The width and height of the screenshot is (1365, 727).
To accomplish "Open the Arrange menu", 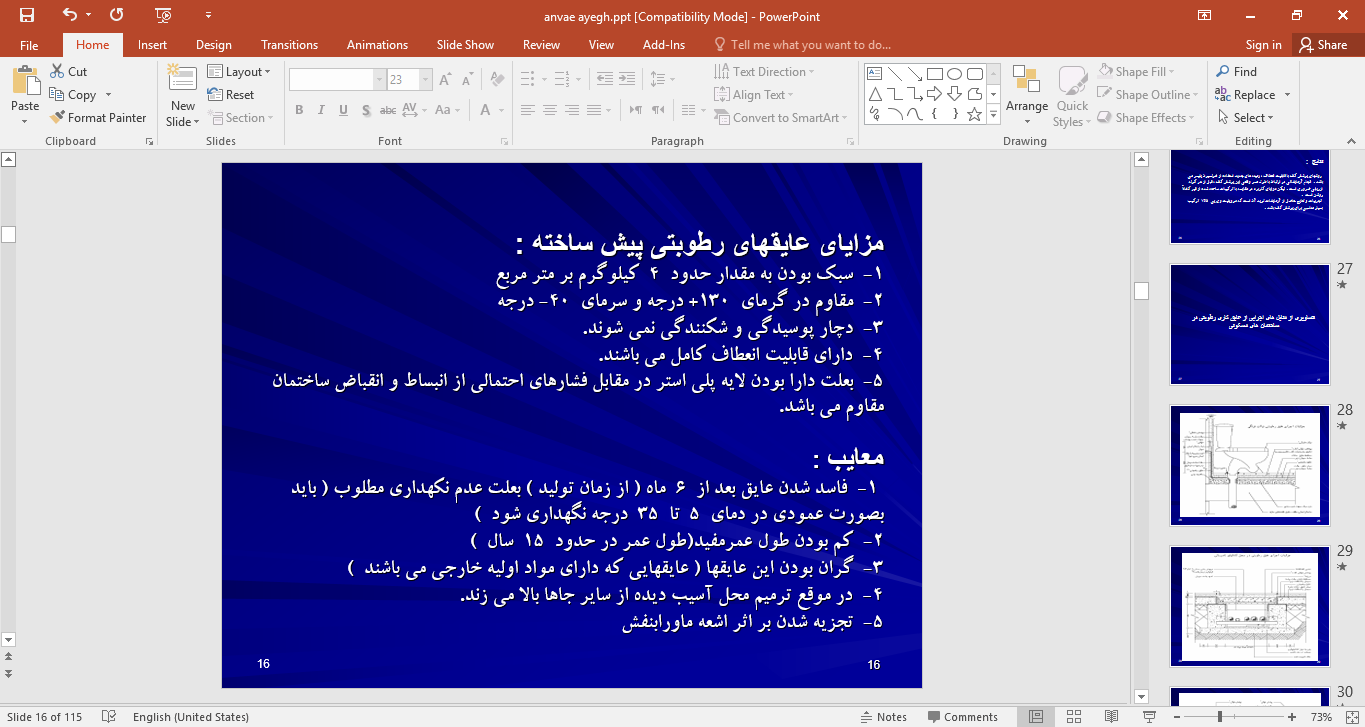I will tap(1027, 96).
